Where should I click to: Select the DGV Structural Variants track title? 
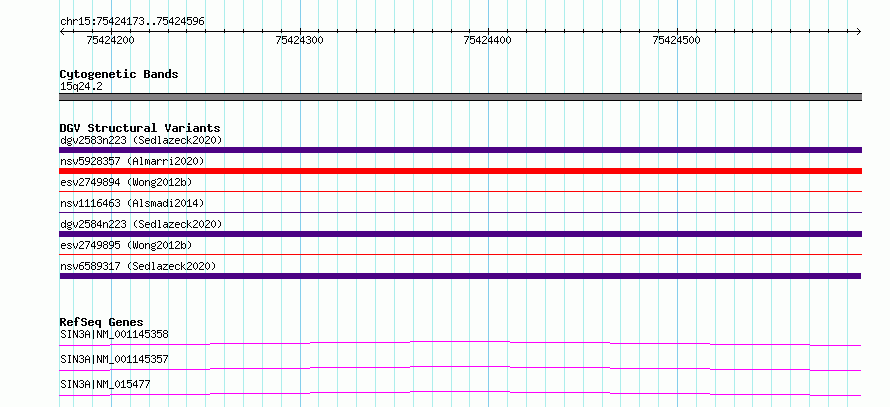(x=140, y=128)
